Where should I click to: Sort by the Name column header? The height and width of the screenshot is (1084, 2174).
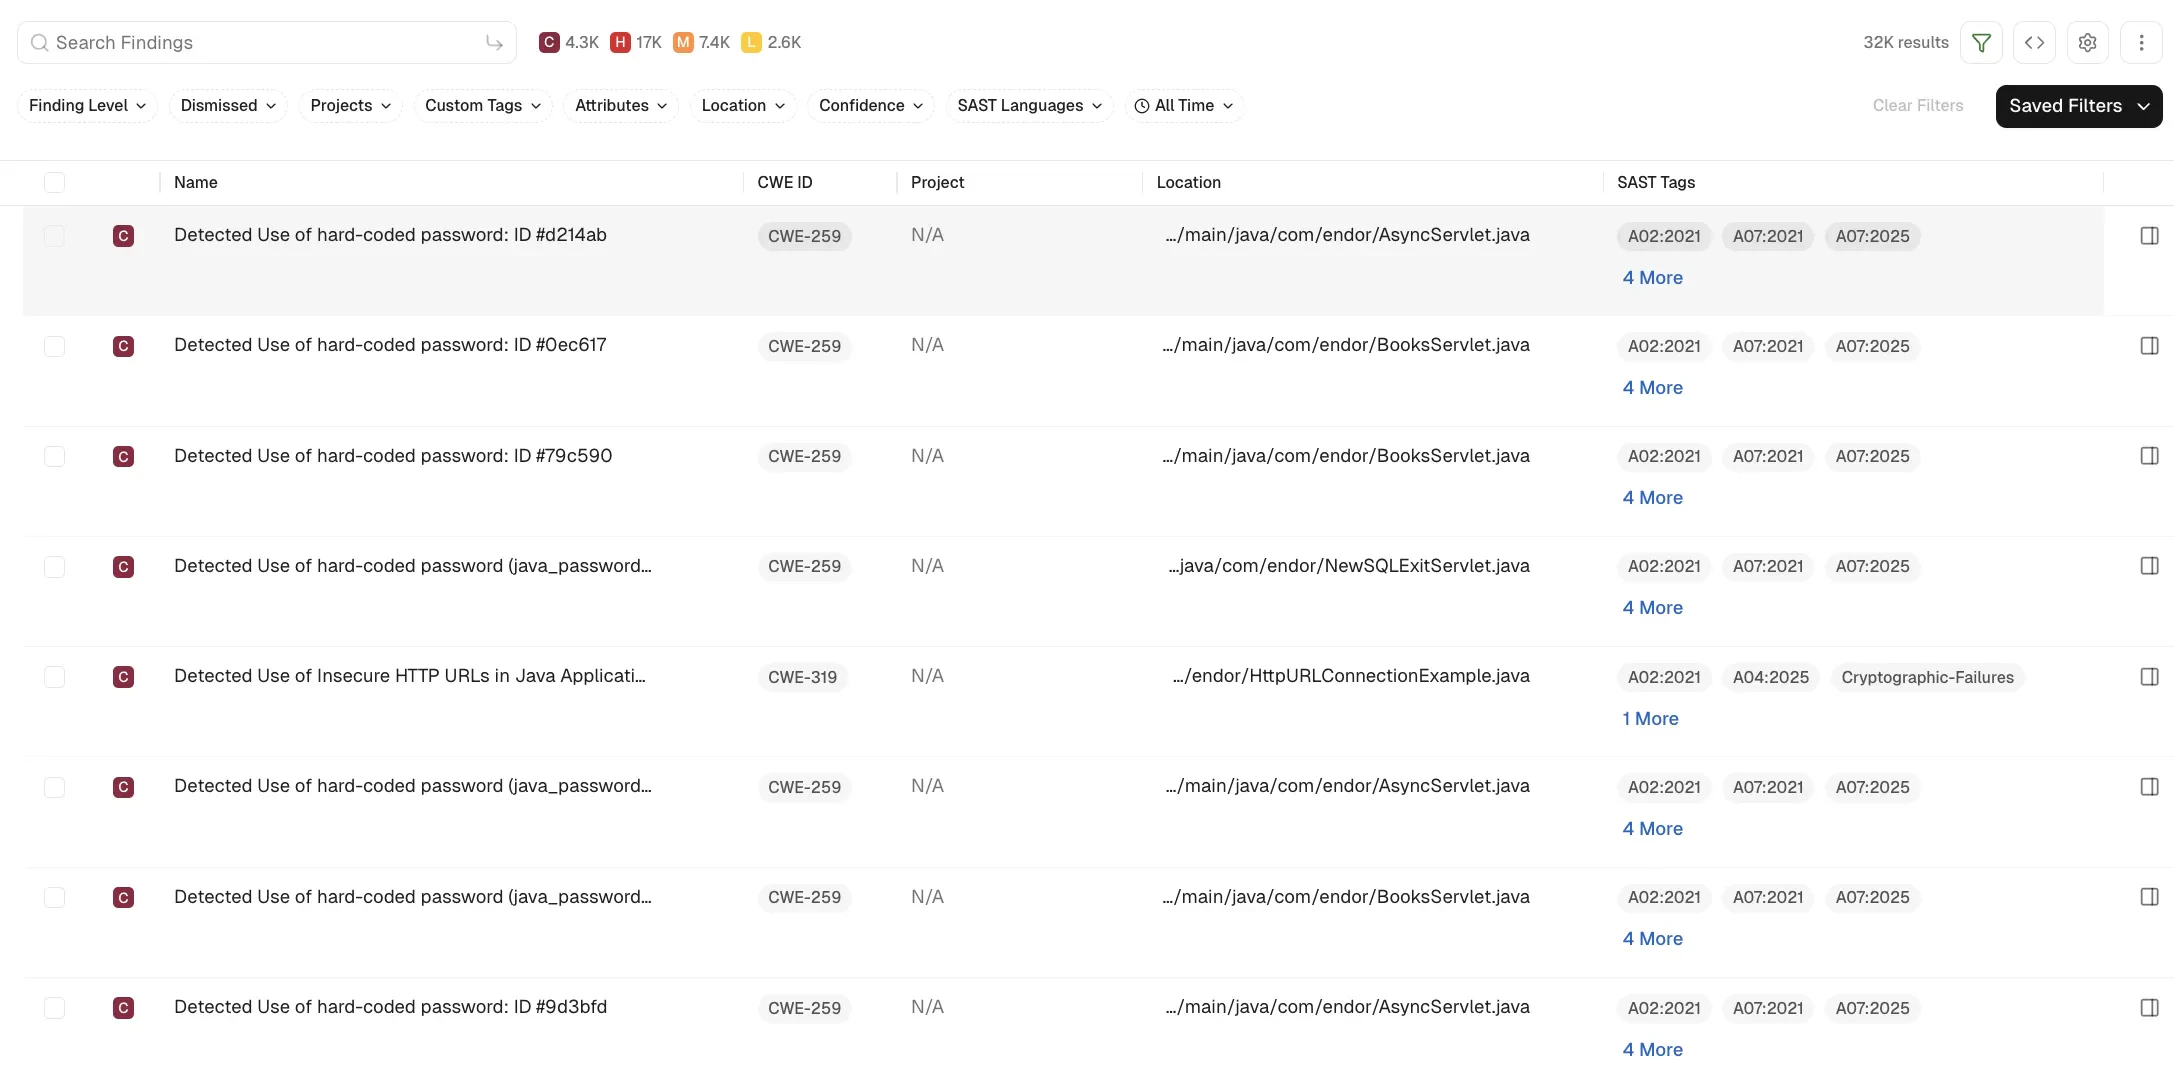pyautogui.click(x=196, y=182)
